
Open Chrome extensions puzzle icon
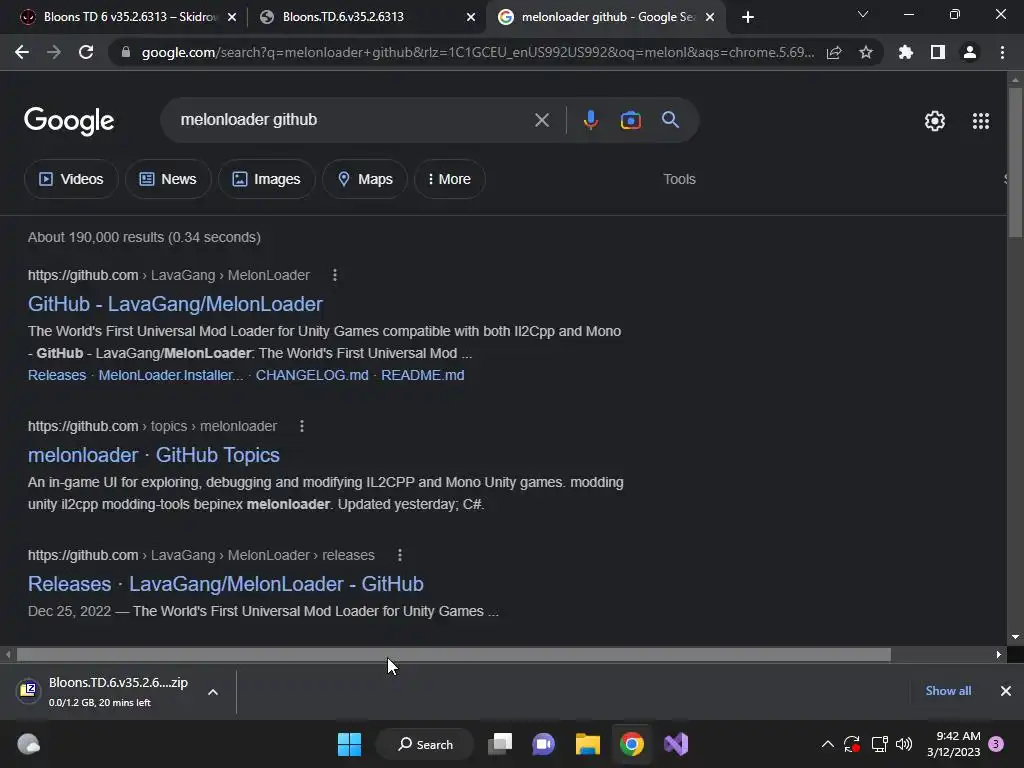905,52
